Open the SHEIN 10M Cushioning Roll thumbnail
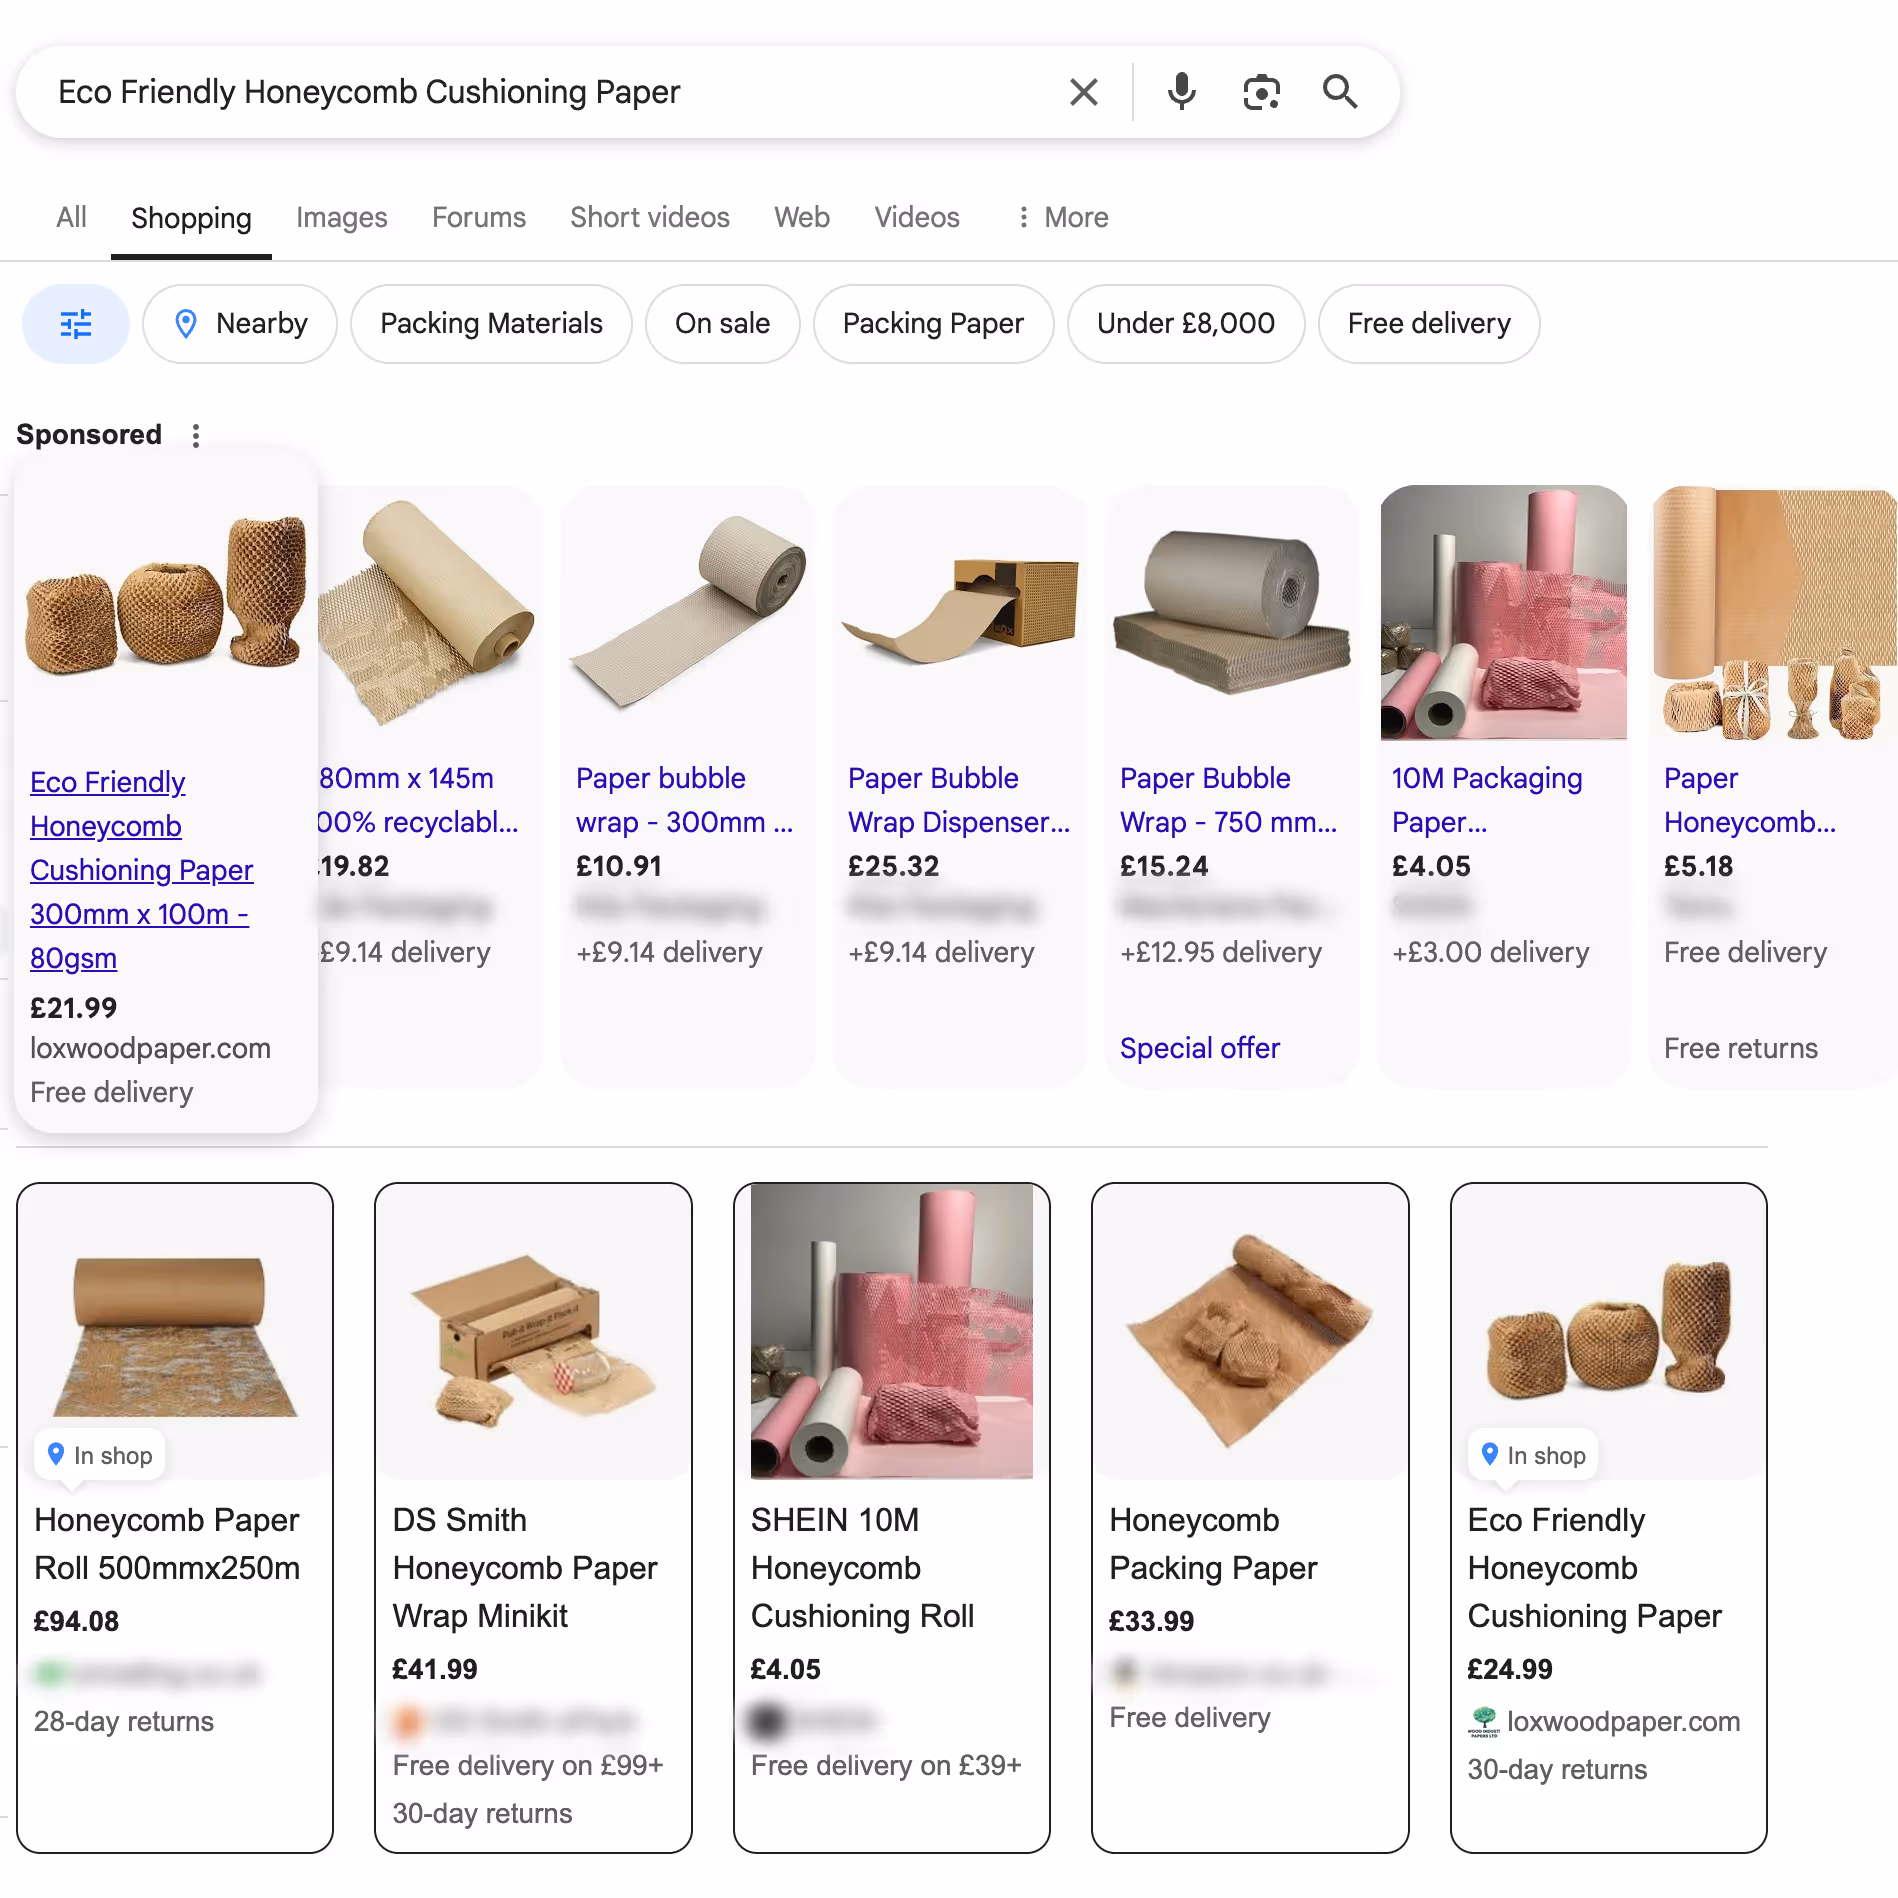The width and height of the screenshot is (1898, 1898). pyautogui.click(x=891, y=1331)
